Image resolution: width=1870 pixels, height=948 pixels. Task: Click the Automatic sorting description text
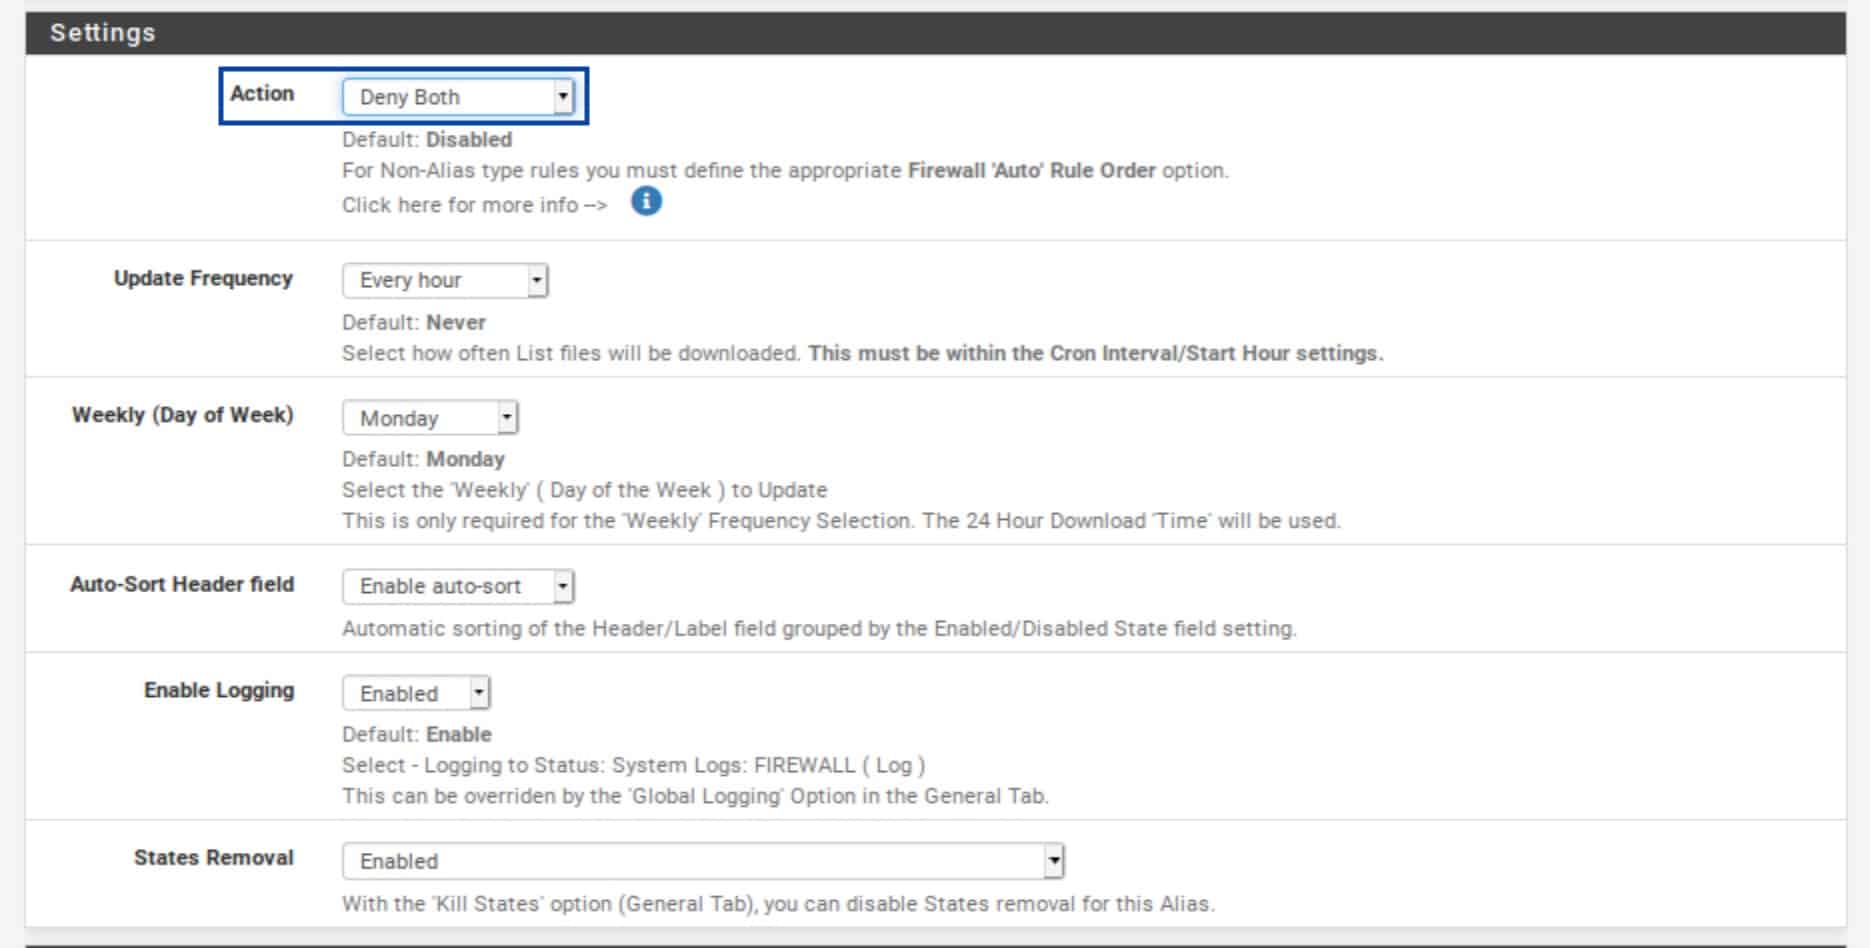tap(819, 629)
